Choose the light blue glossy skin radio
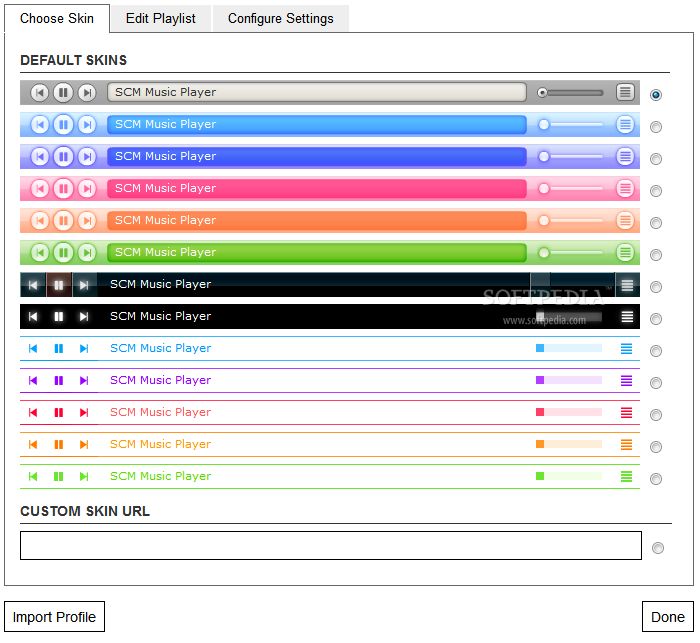This screenshot has height=643, width=700. 656,127
